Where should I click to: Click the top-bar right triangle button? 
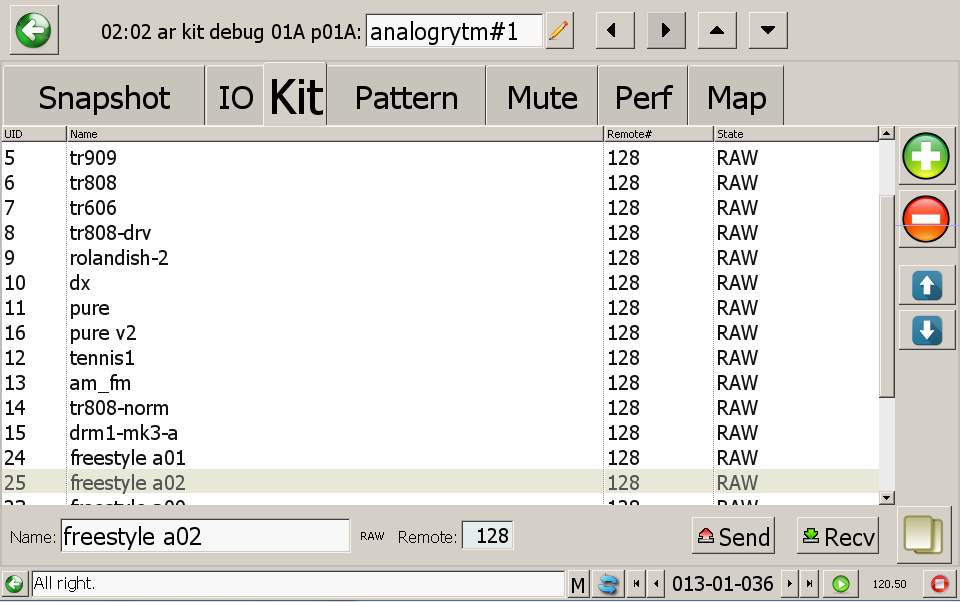tap(665, 30)
